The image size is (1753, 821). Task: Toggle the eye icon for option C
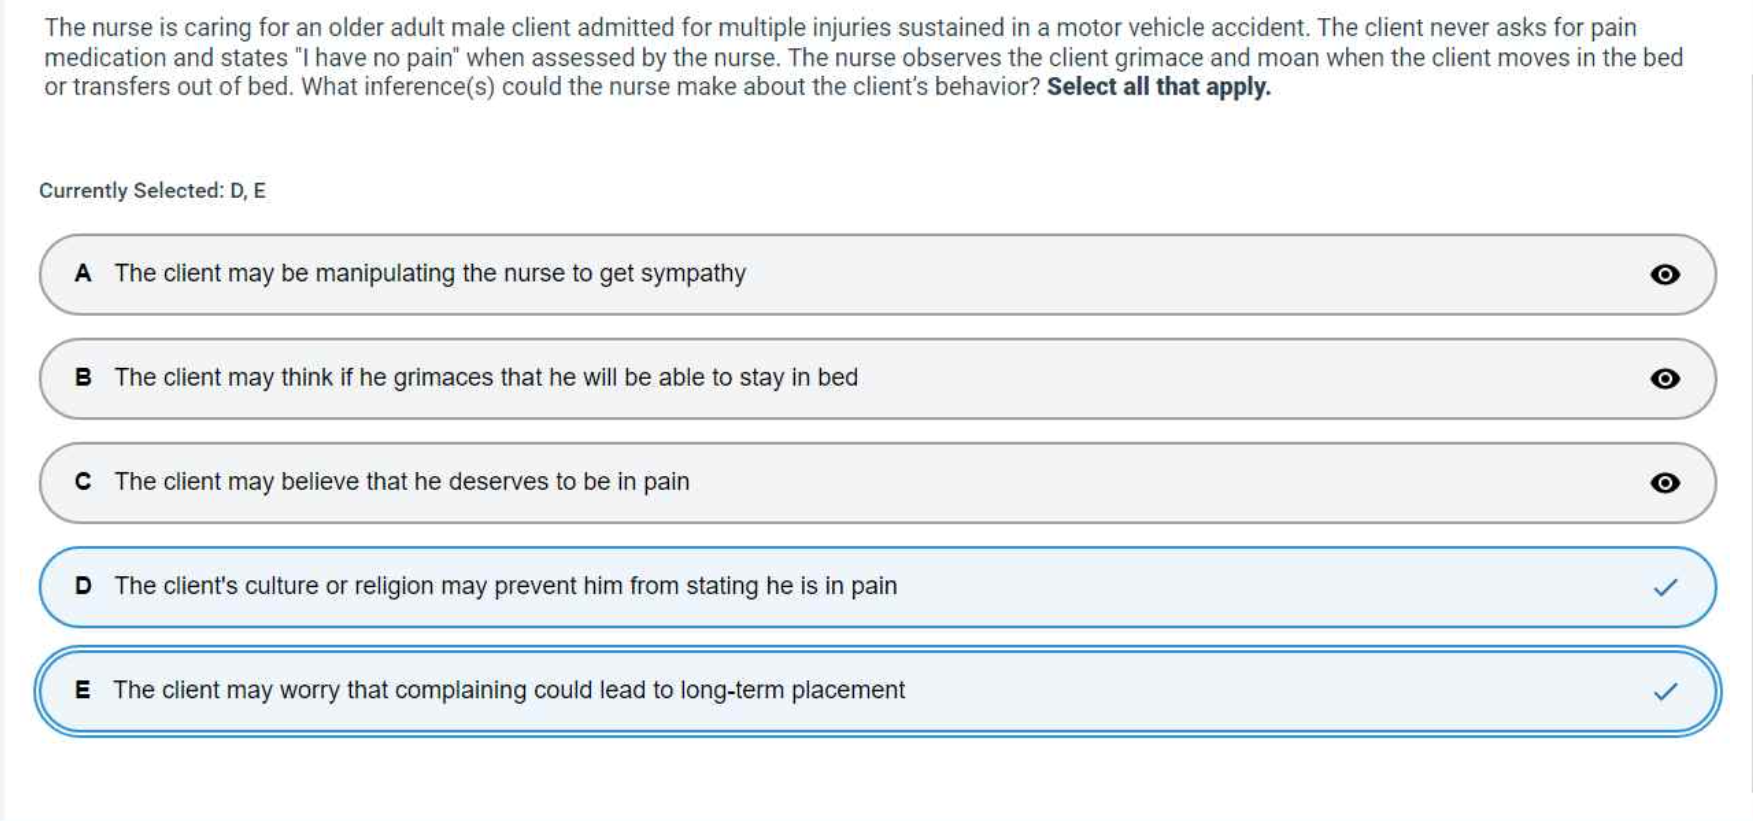tap(1664, 482)
